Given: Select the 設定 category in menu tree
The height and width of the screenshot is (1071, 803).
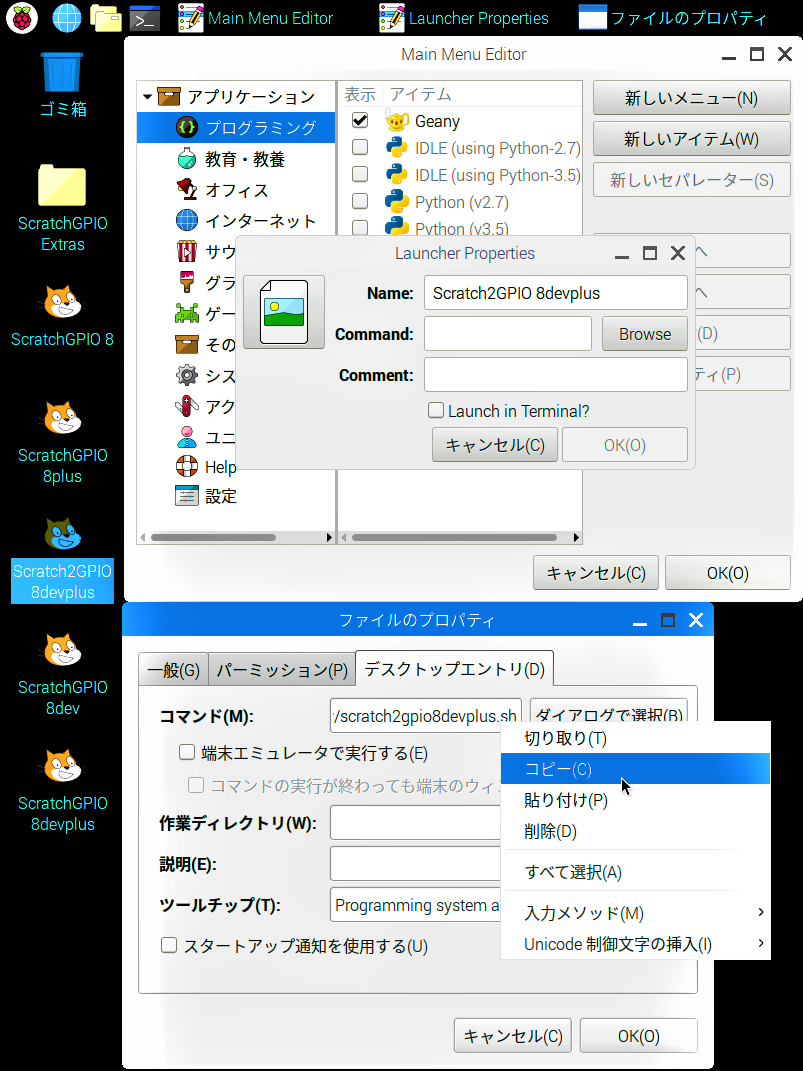Looking at the screenshot, I should click(206, 496).
